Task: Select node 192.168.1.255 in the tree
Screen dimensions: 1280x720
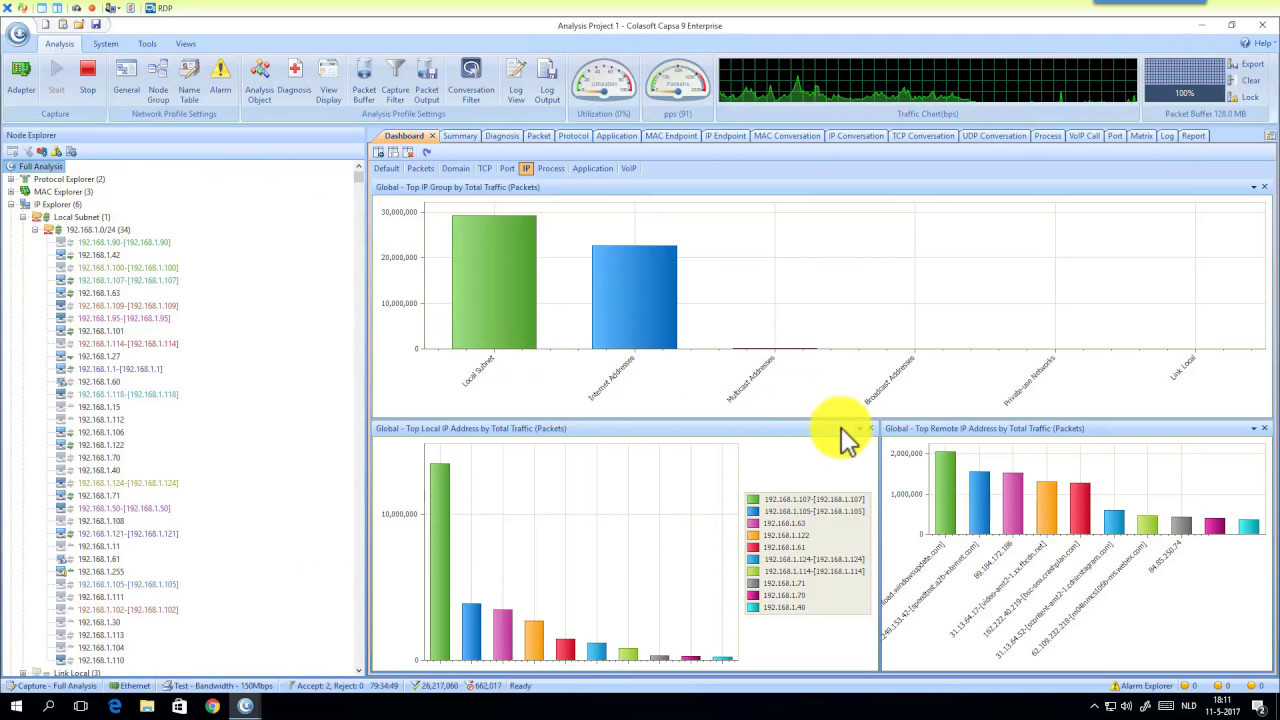Action: point(101,572)
